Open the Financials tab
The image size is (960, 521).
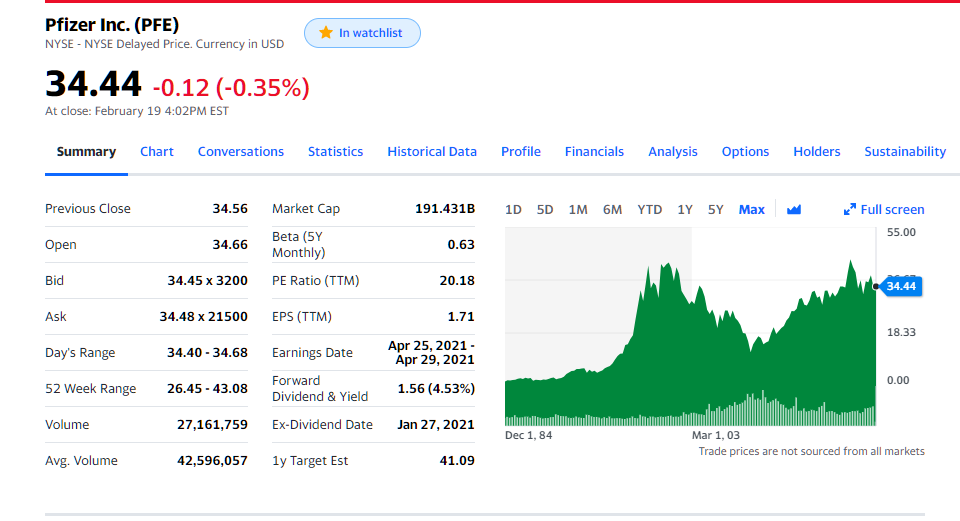point(594,151)
